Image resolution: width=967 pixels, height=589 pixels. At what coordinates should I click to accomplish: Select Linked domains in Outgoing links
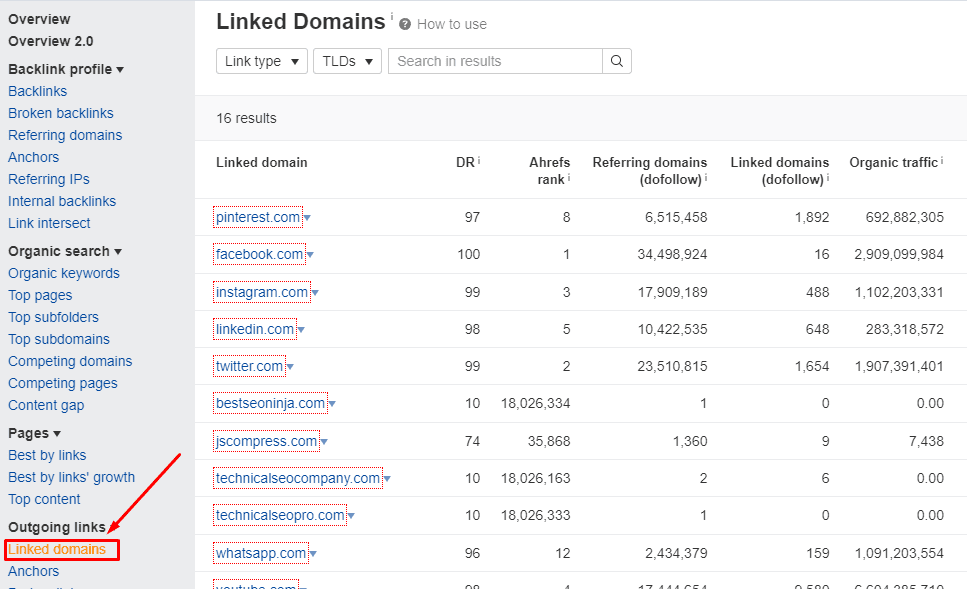pyautogui.click(x=57, y=549)
